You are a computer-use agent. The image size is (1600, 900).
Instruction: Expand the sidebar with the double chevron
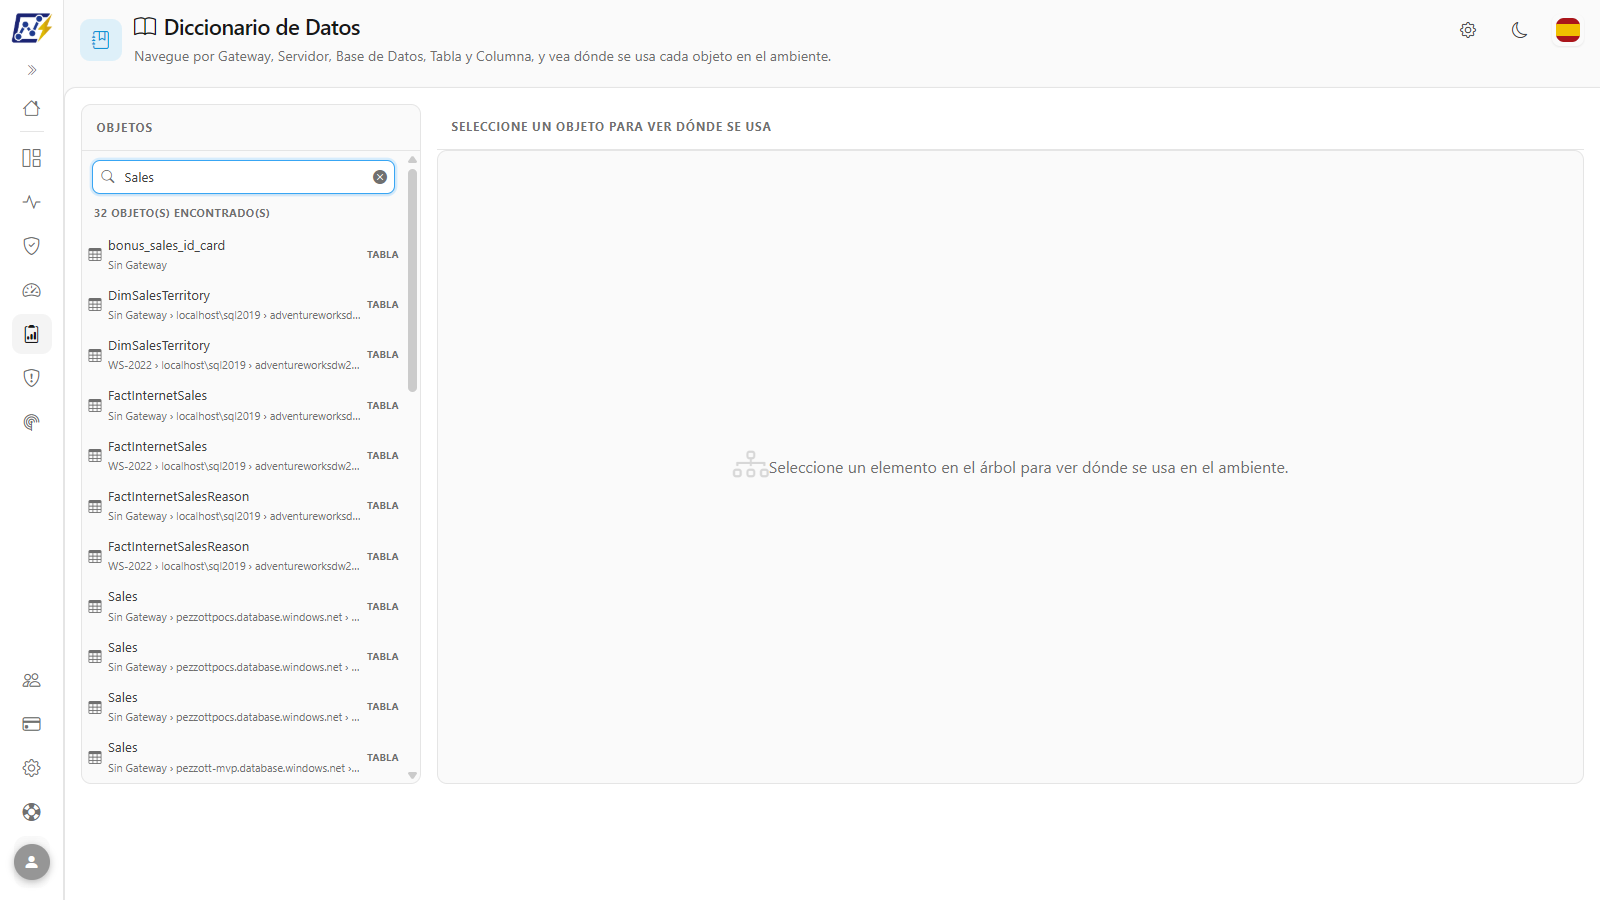tap(32, 70)
